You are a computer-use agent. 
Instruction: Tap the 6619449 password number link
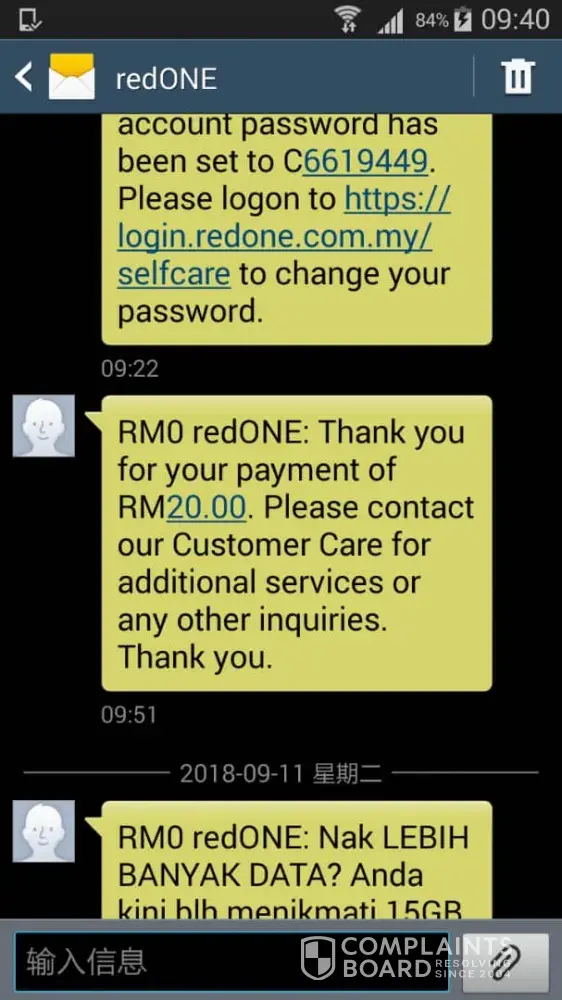coord(365,162)
